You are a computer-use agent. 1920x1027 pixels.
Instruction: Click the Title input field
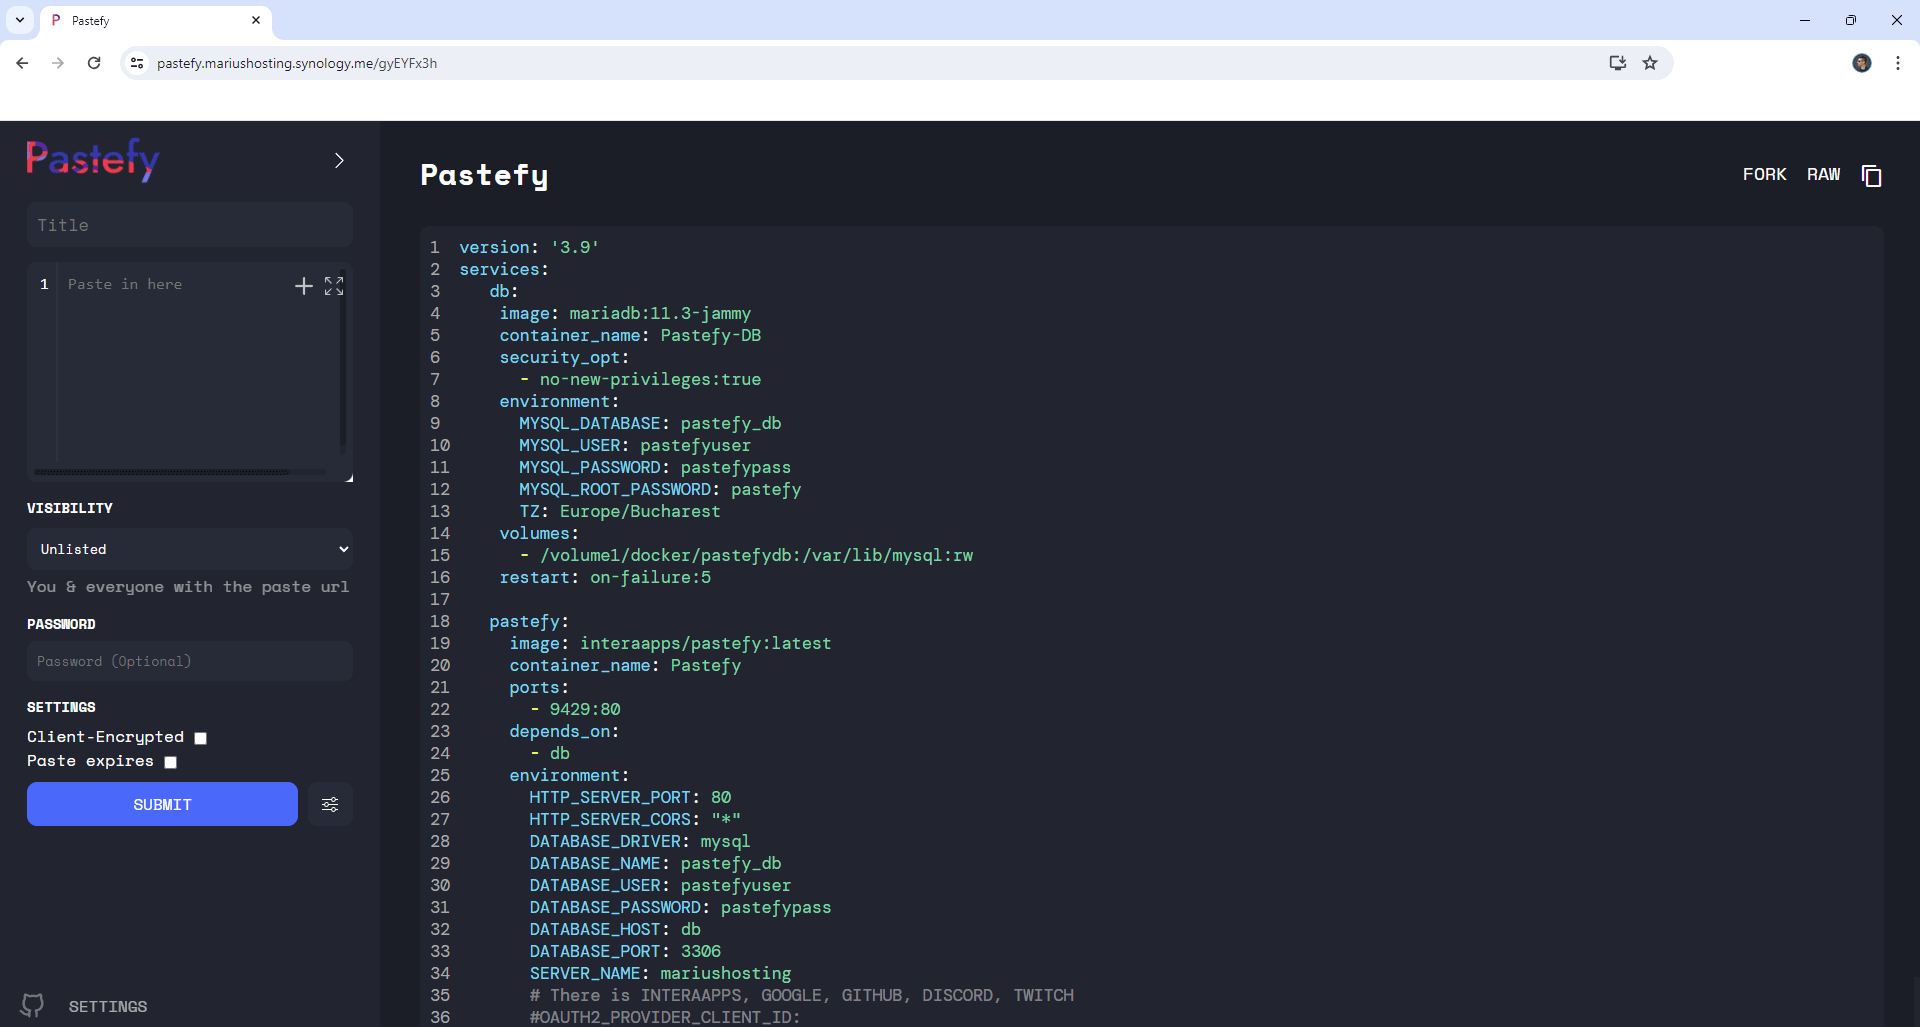coord(189,225)
